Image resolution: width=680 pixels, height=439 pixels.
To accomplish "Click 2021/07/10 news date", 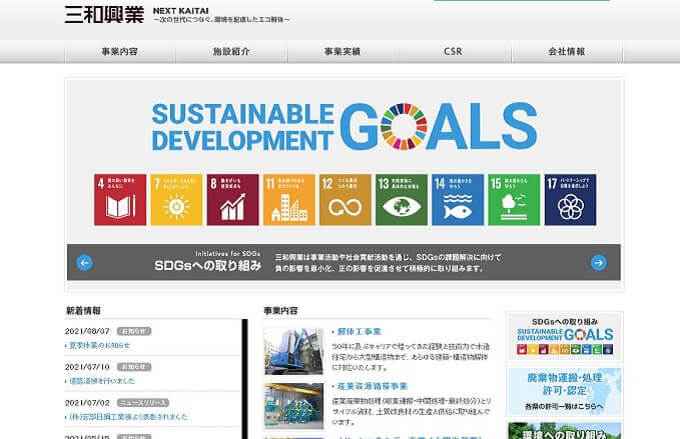I will (87, 367).
